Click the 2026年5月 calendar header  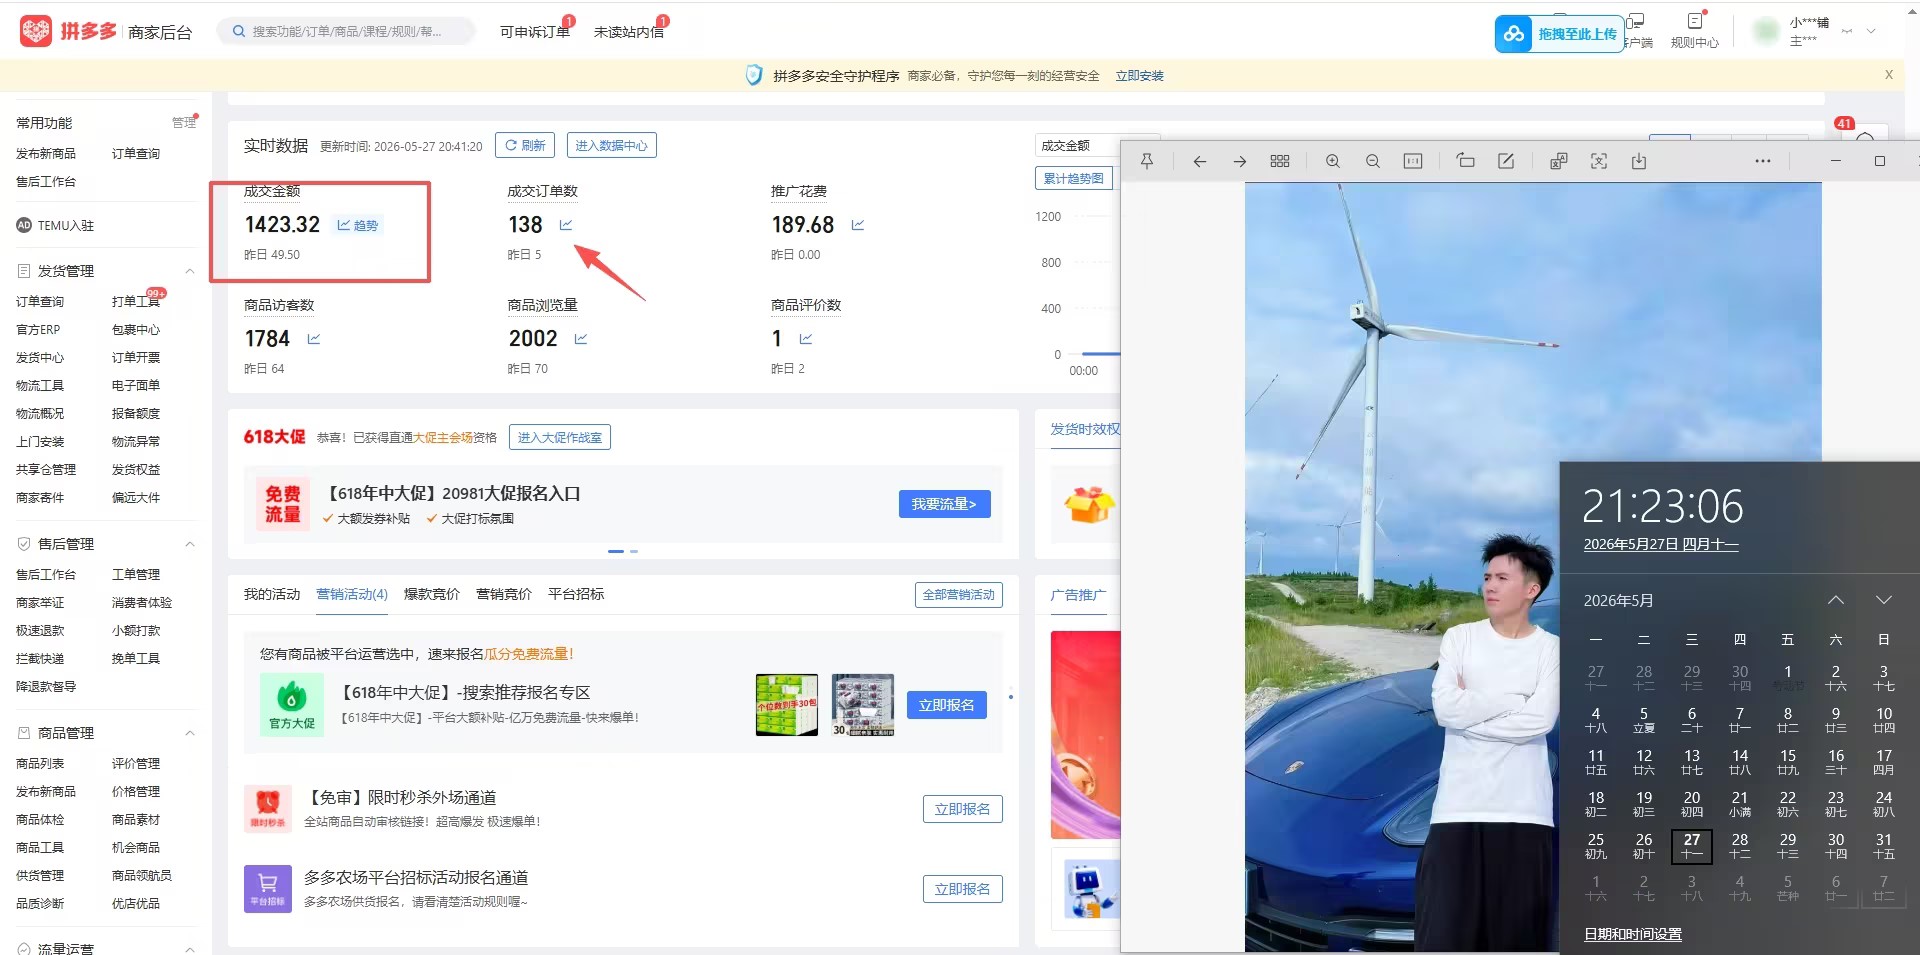tap(1618, 600)
